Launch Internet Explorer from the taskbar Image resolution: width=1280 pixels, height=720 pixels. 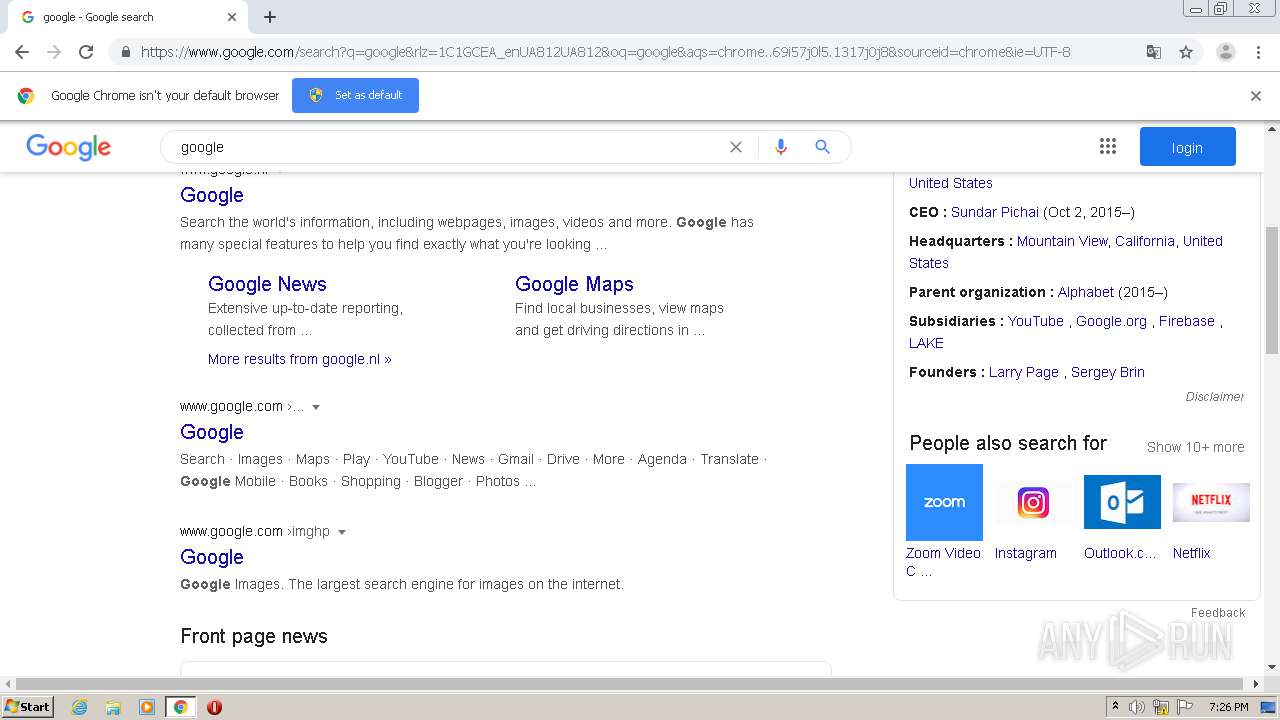pos(79,707)
